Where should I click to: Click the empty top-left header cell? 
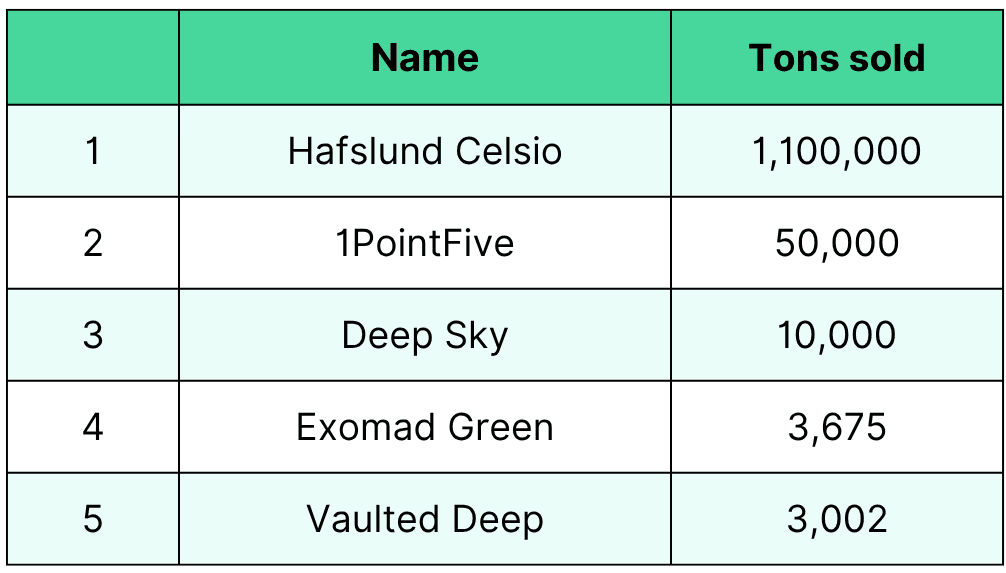click(x=93, y=58)
